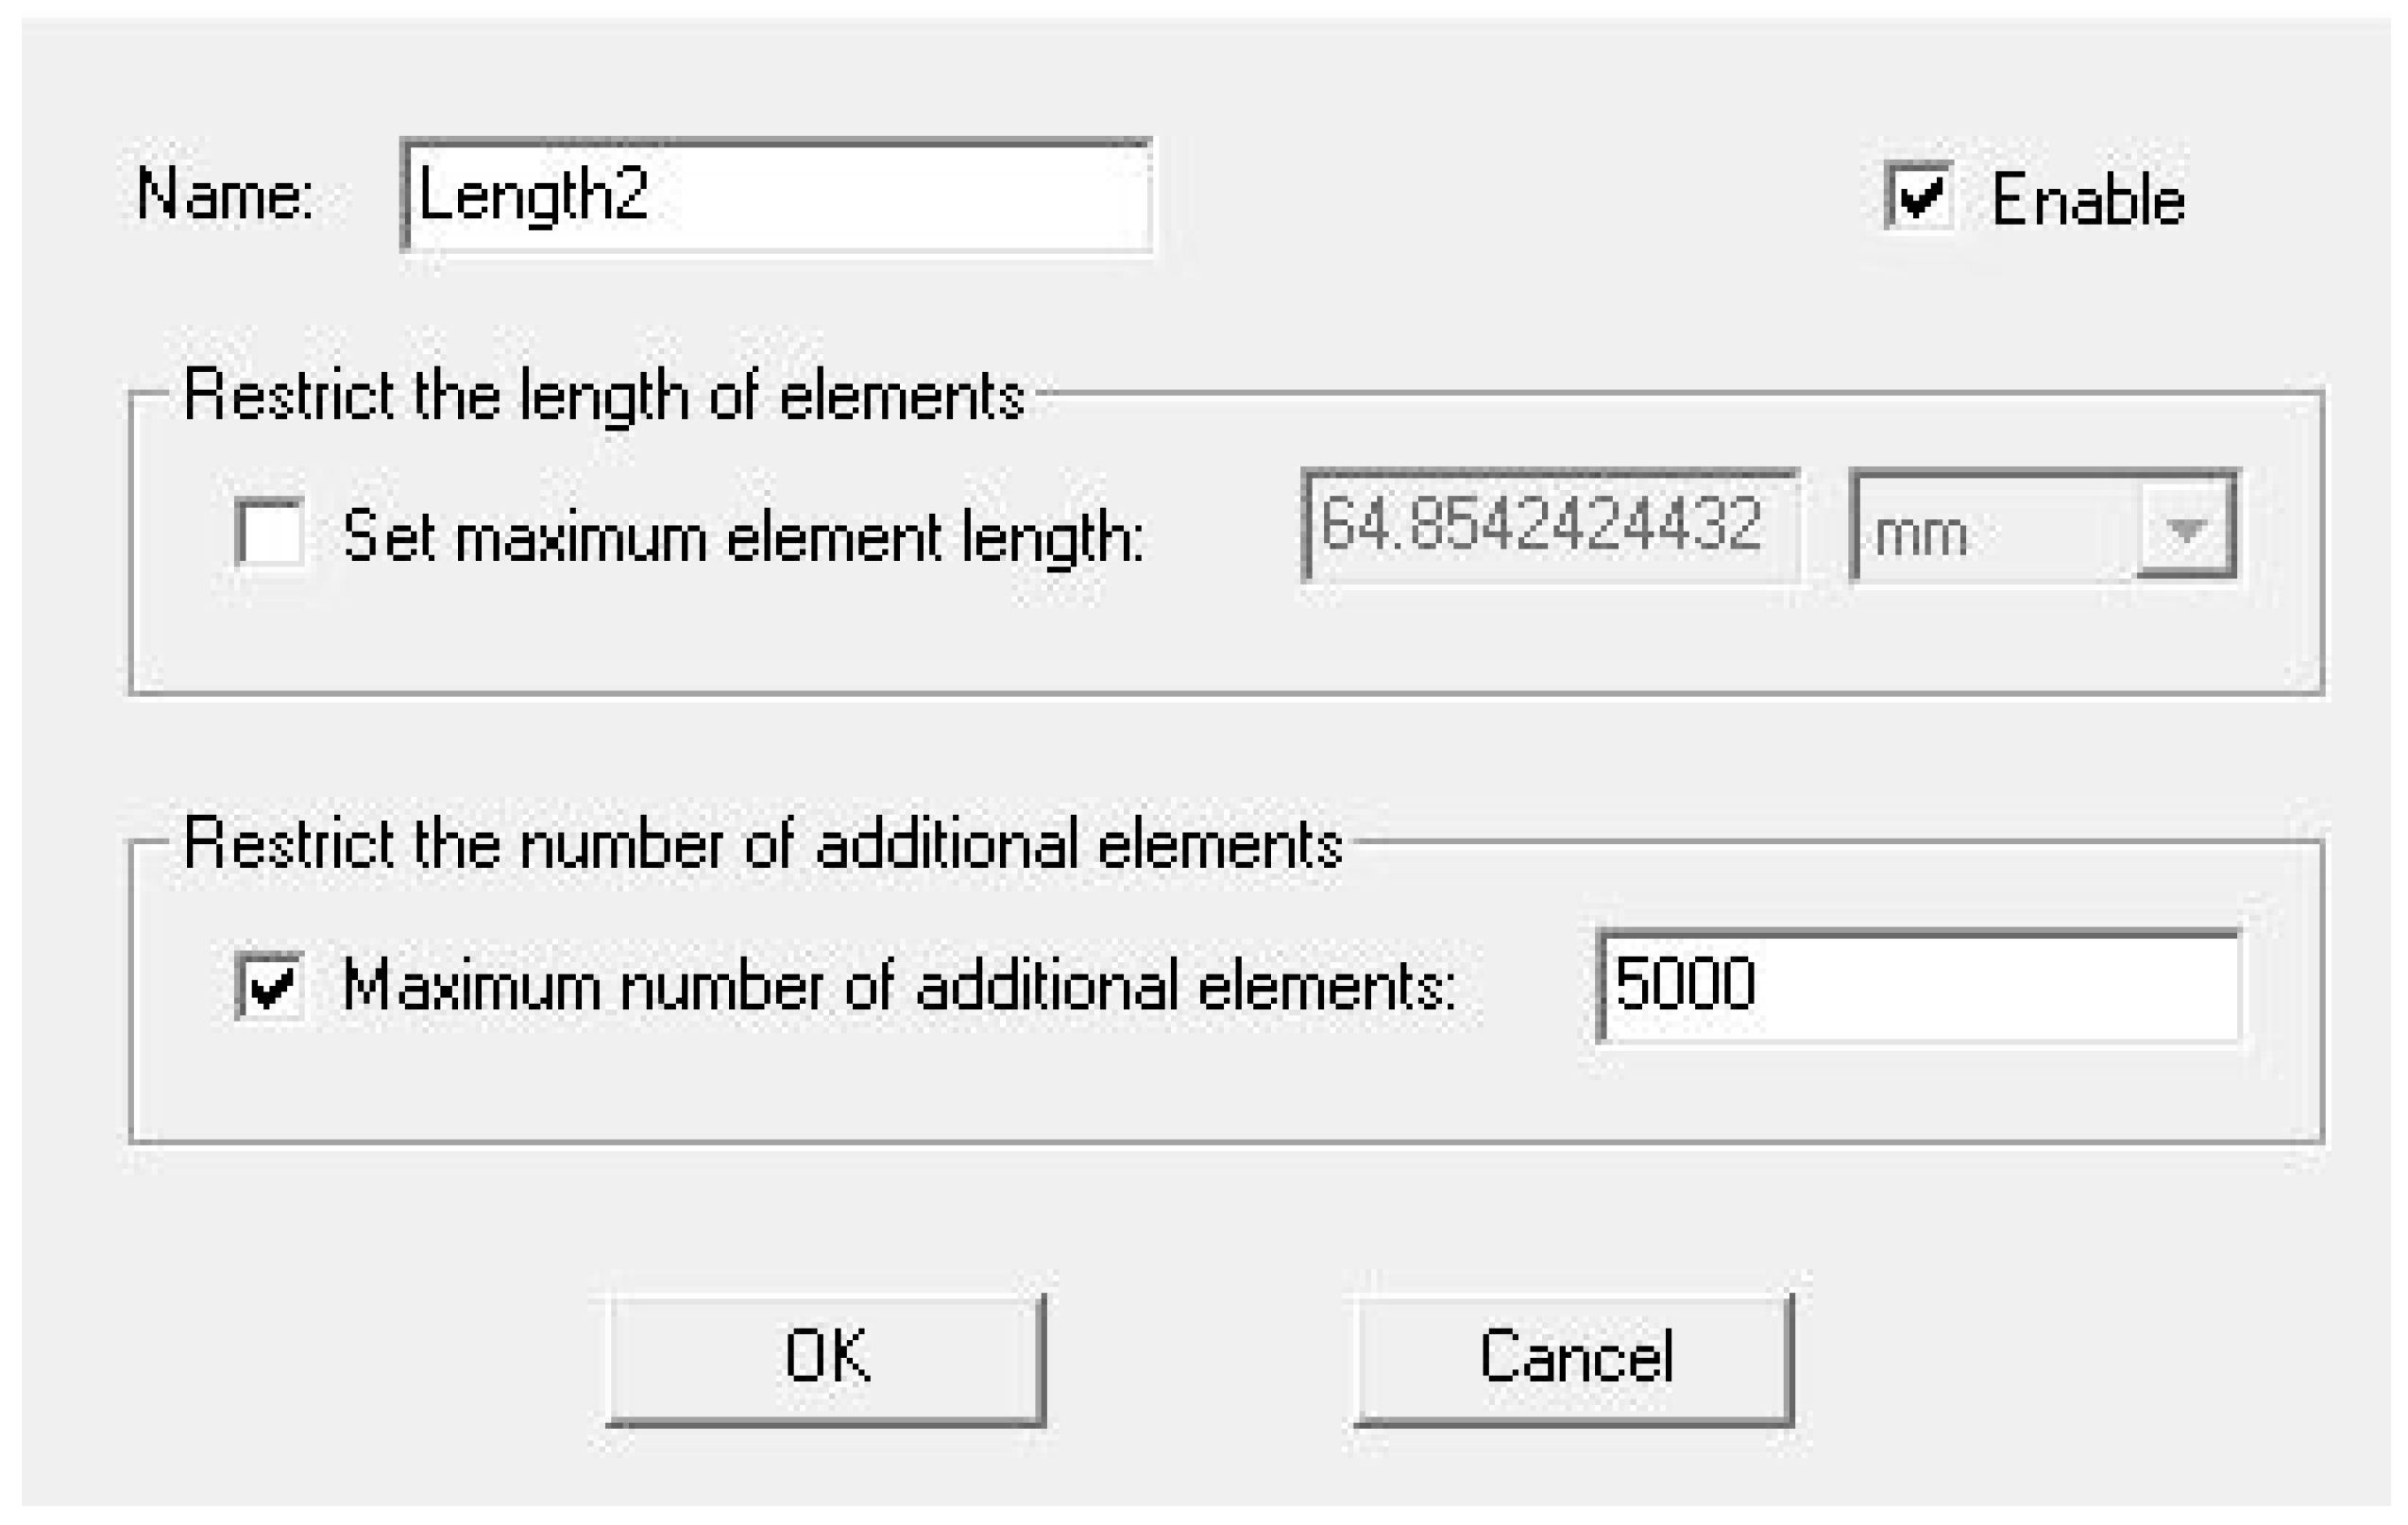Click "Restrict the number of additional elements" title
Screen dimensions: 2408x1525
coord(763,844)
